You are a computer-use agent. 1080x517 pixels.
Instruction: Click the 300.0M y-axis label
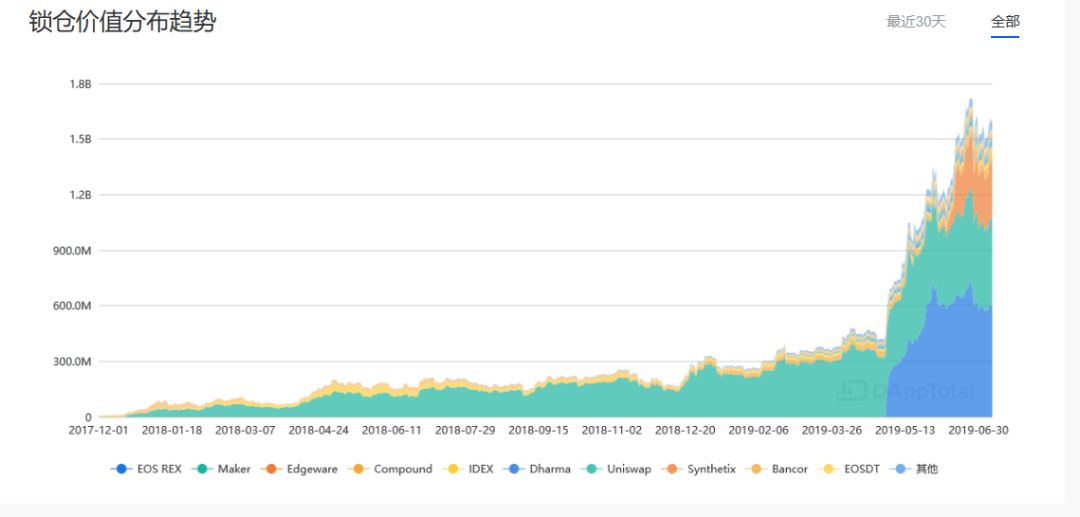[x=72, y=361]
